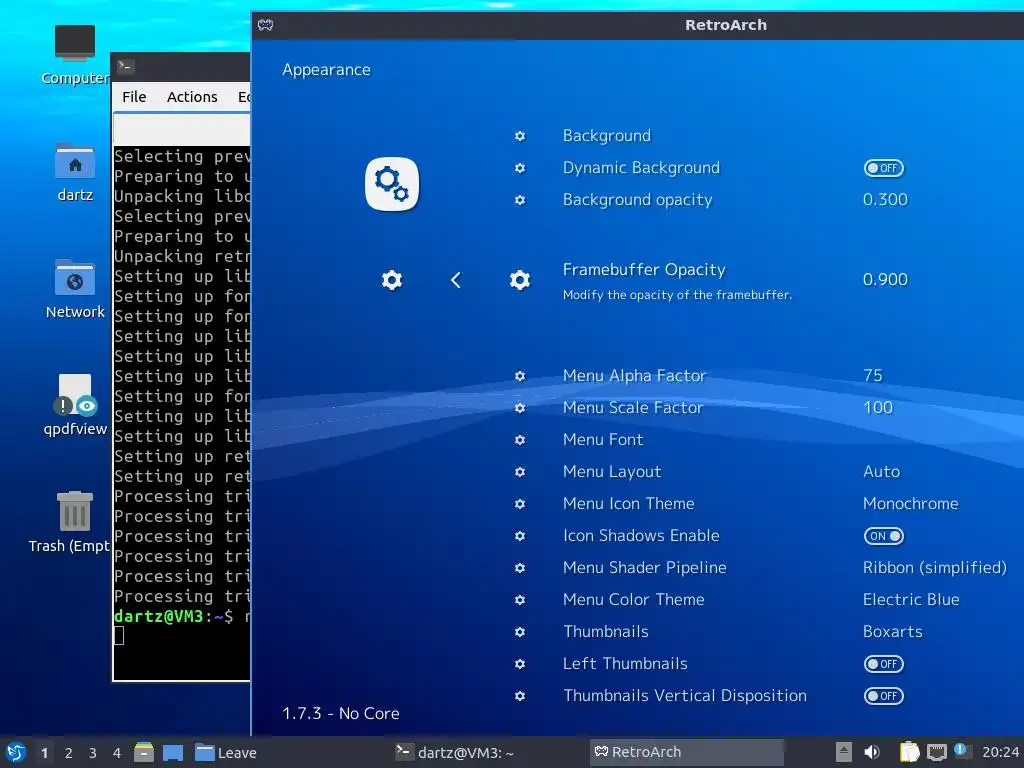Open the Network desktop icon
This screenshot has width=1024, height=768.
[75, 289]
